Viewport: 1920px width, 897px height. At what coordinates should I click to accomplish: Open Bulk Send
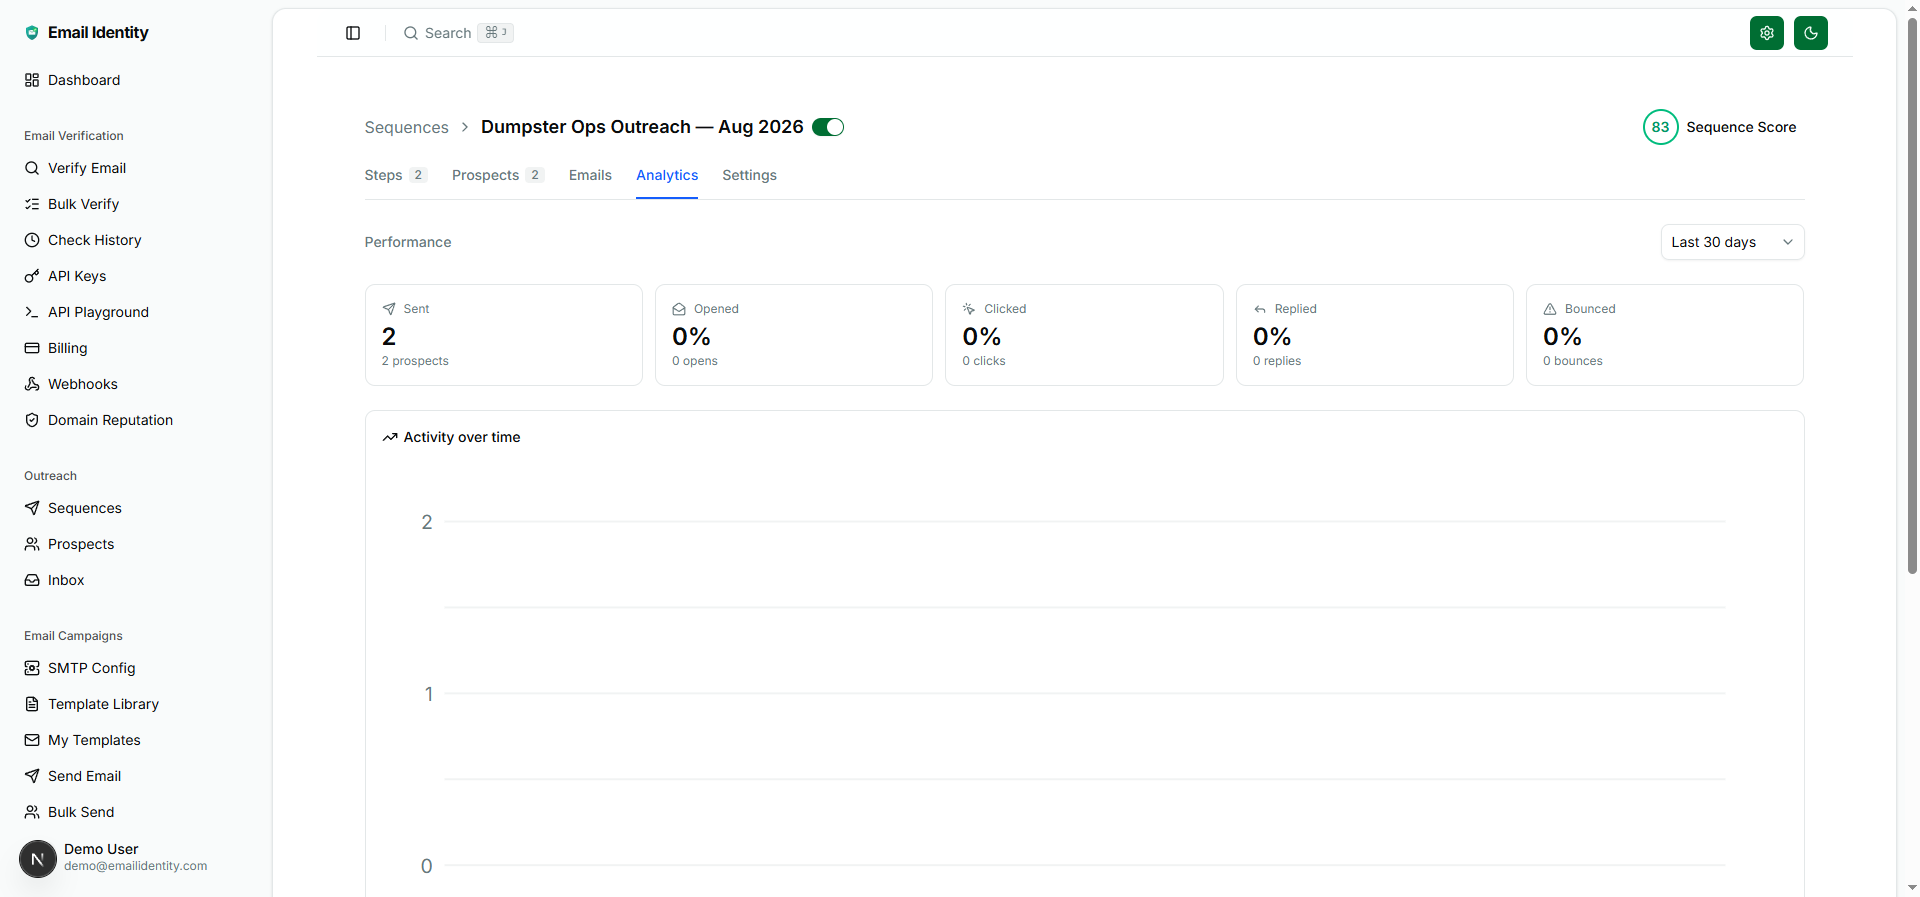69,812
